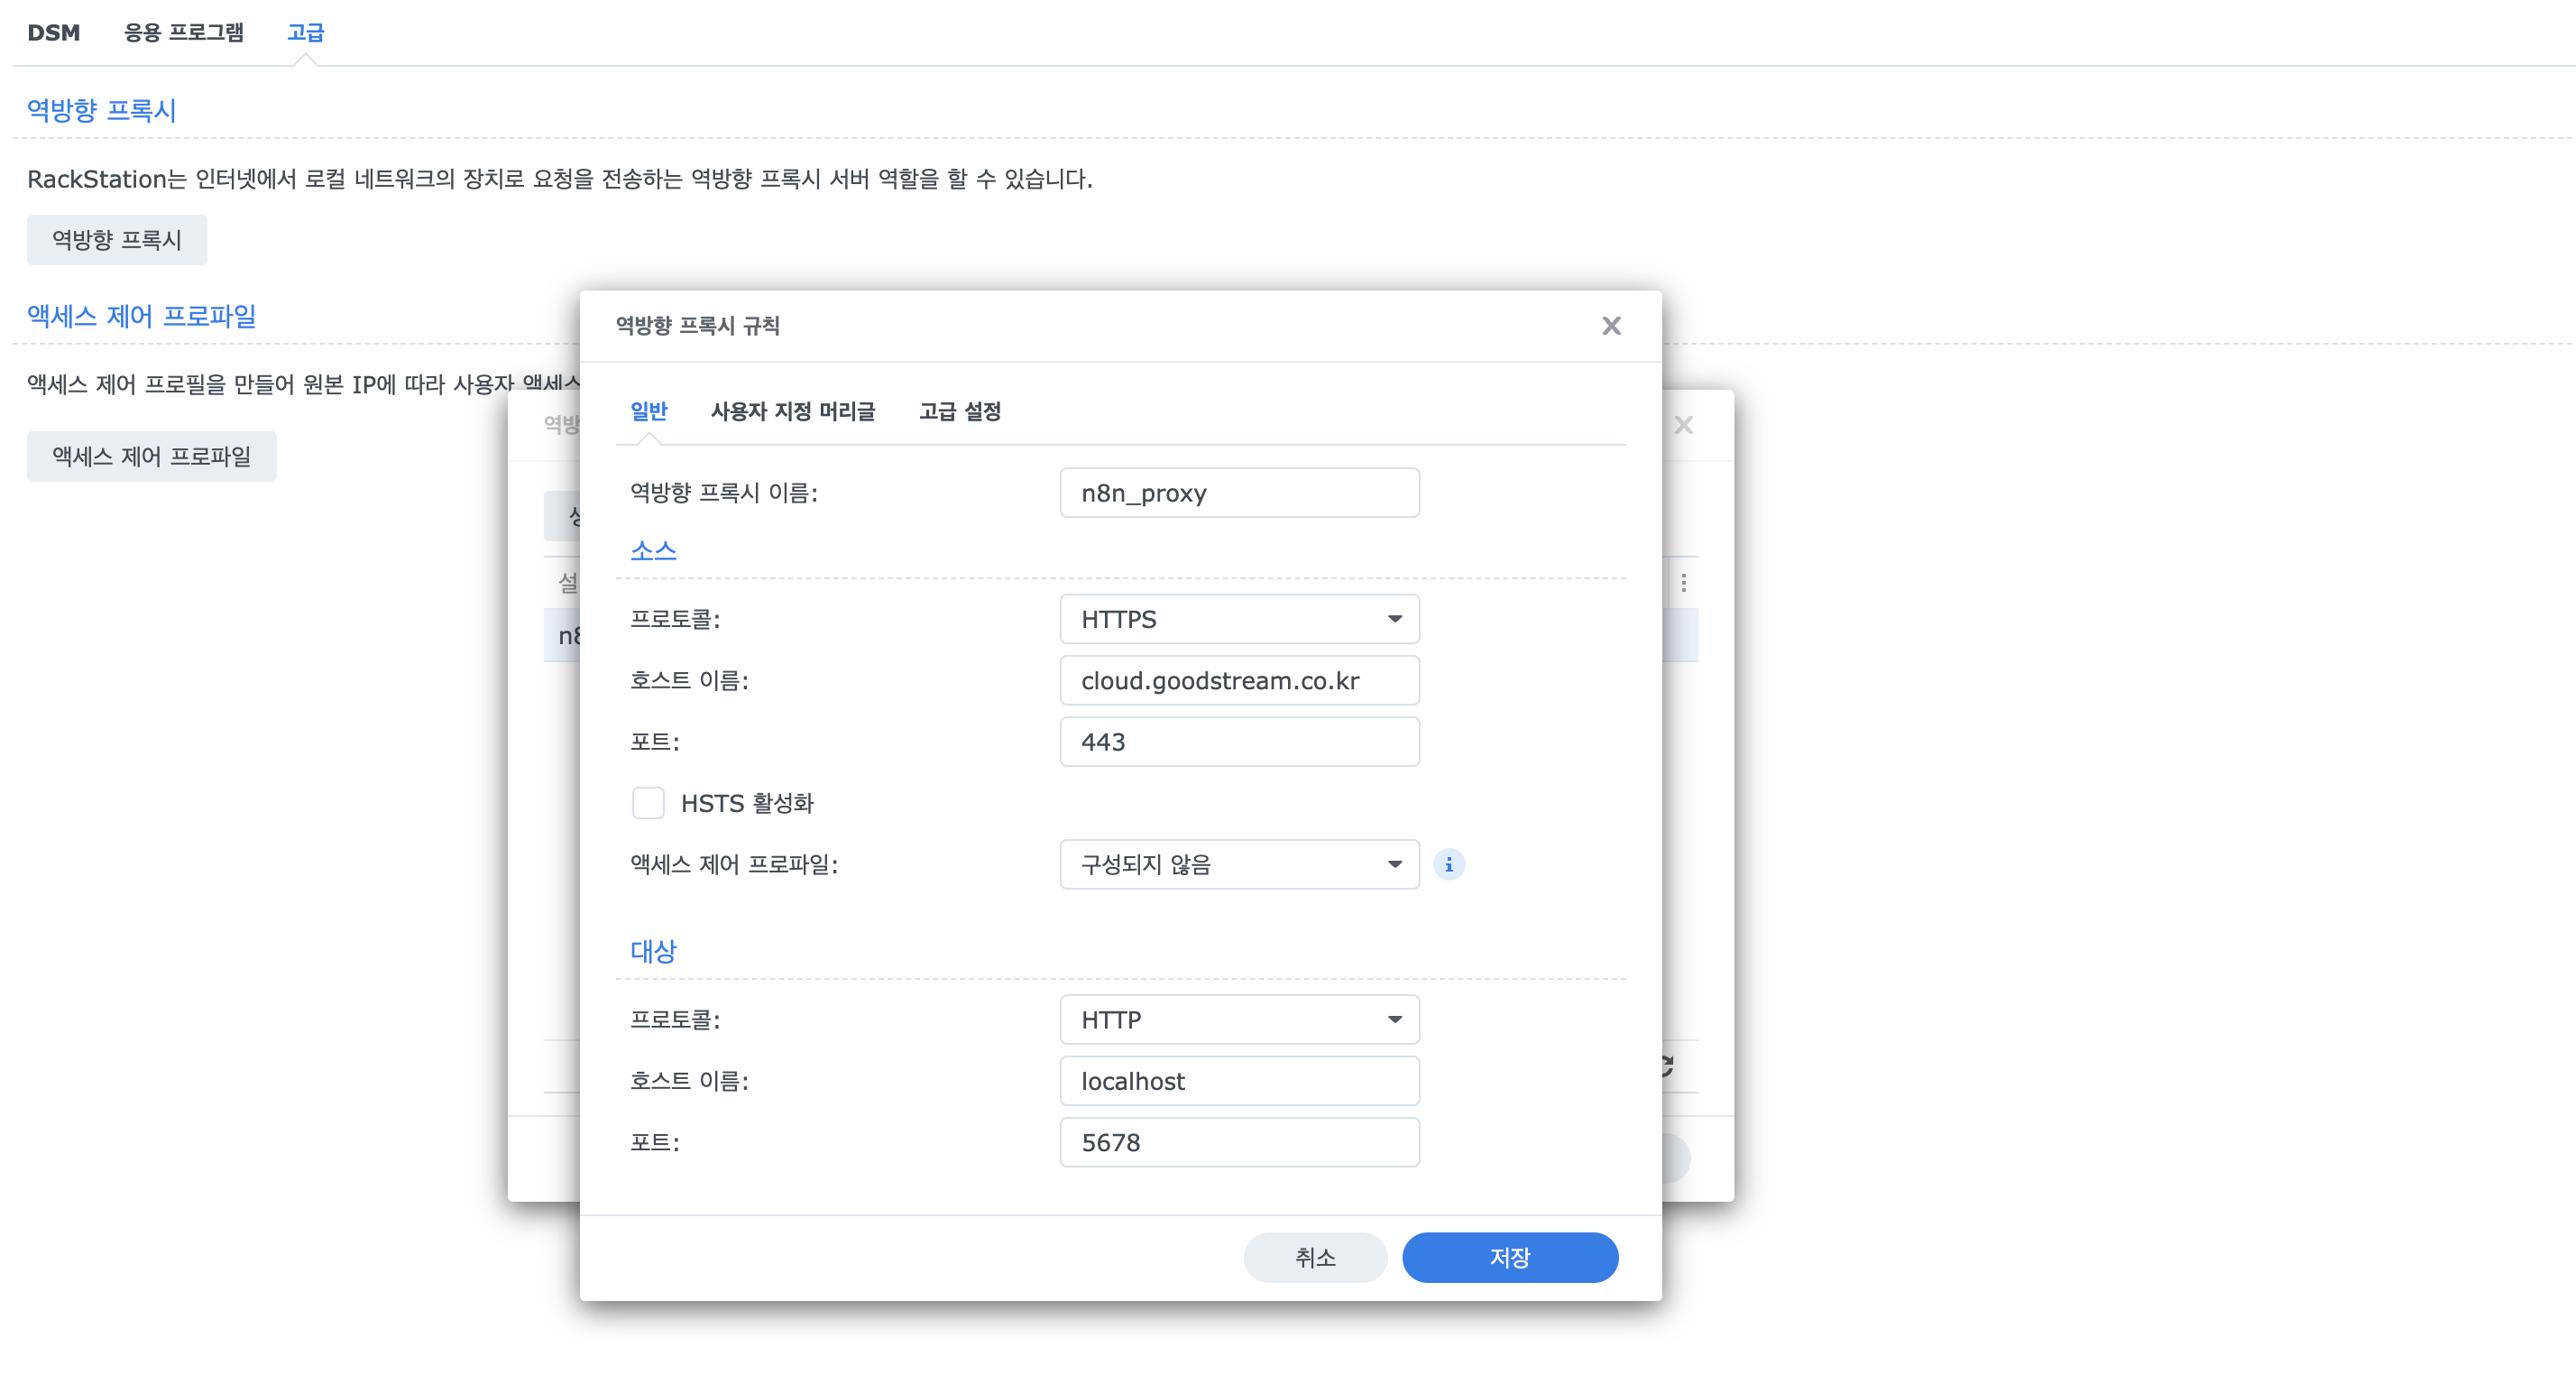Go to the 응용 프로그램 tab
Viewport: 2576px width, 1384px height.
point(183,32)
